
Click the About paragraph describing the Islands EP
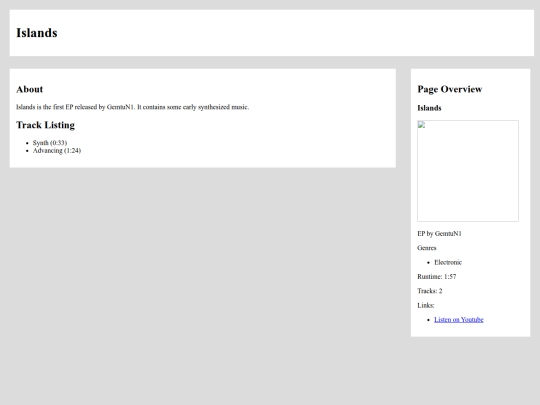coord(133,107)
